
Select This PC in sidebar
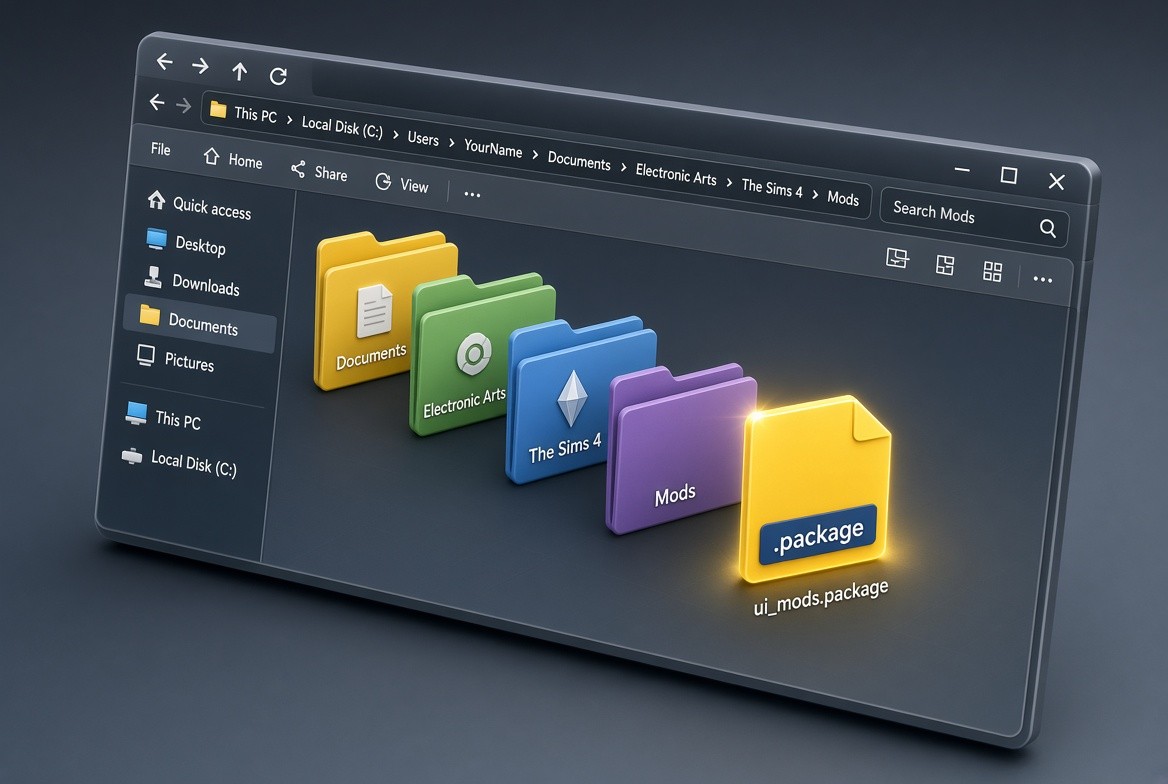coord(163,417)
